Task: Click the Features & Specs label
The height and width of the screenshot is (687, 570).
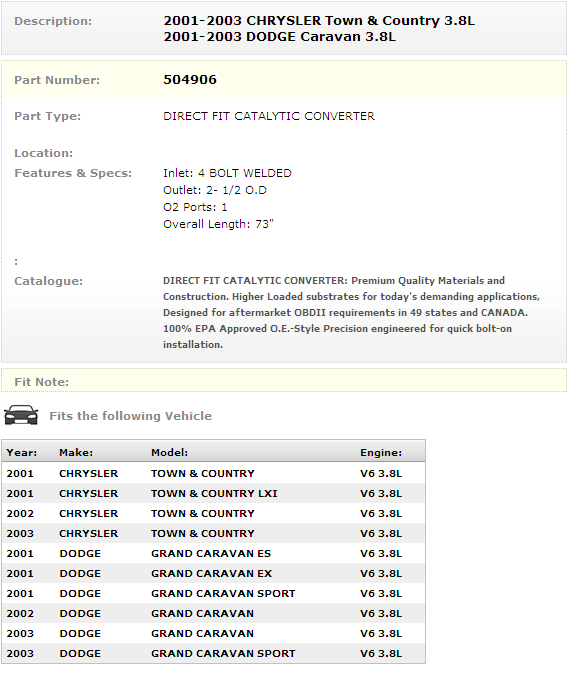Action: (x=73, y=173)
